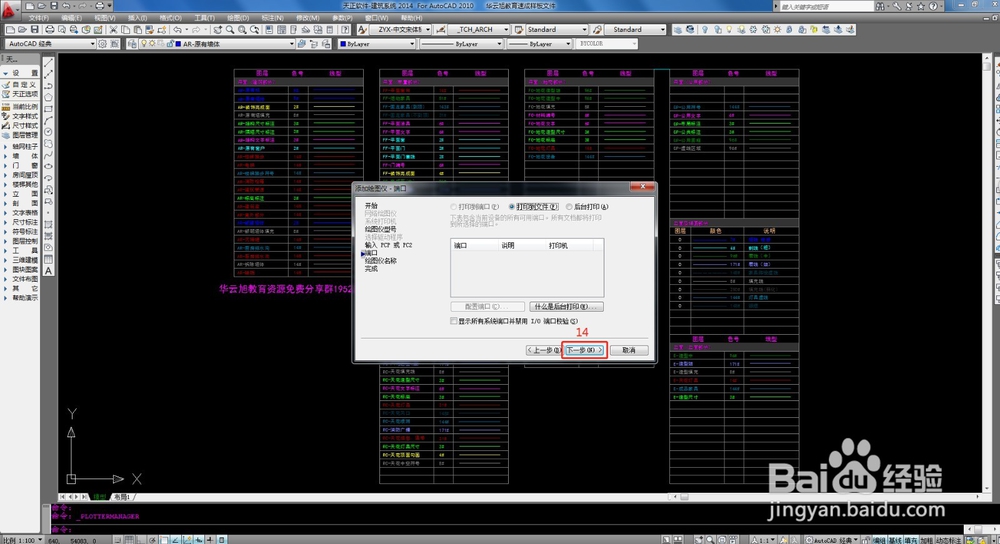Select the Line draw tool

48,63
